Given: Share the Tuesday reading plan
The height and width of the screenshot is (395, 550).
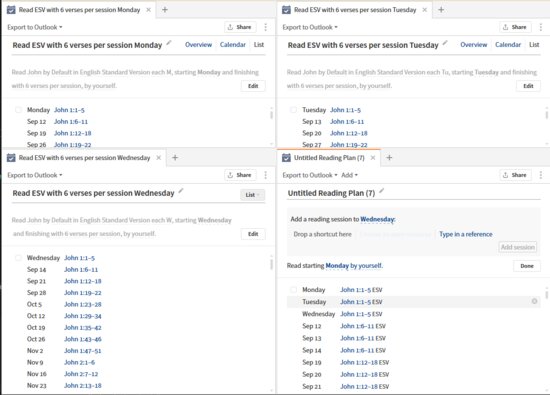Looking at the screenshot, I should [515, 27].
